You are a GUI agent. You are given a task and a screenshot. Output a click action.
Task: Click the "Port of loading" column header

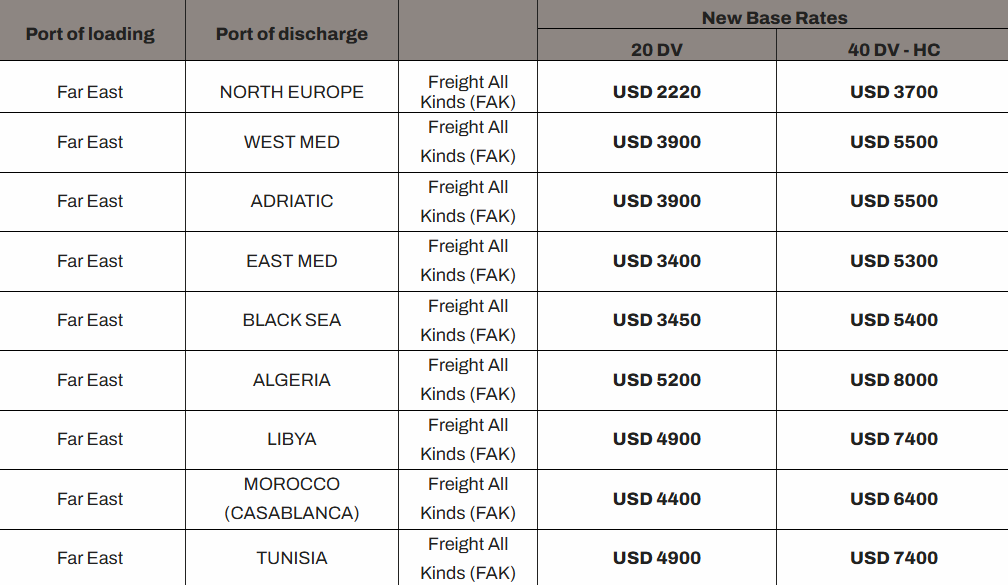[90, 34]
